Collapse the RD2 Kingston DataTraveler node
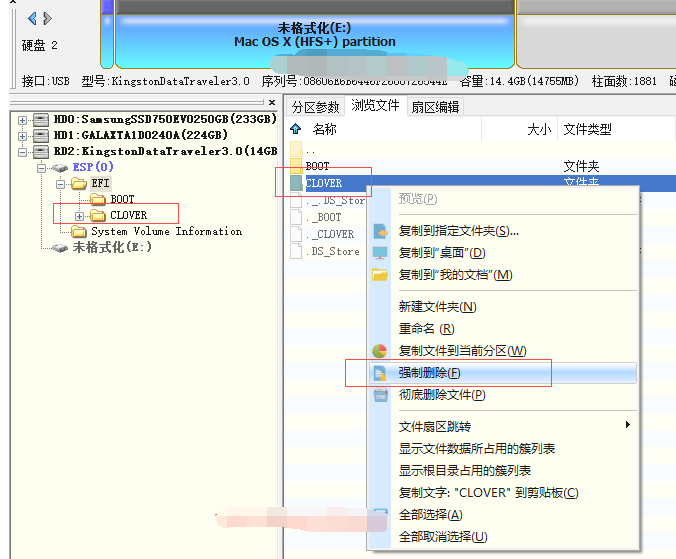The image size is (676, 559). [x=24, y=151]
